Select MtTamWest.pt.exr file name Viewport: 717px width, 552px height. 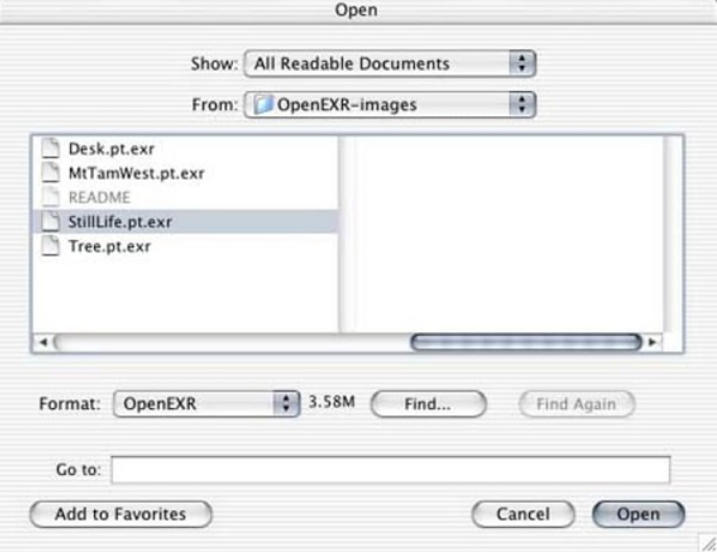(x=136, y=173)
